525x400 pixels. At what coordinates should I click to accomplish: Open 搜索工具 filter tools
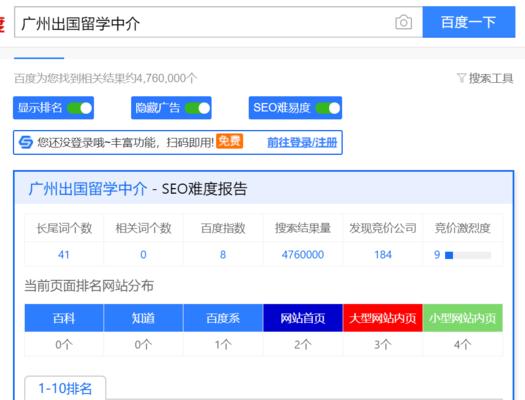[x=491, y=78]
